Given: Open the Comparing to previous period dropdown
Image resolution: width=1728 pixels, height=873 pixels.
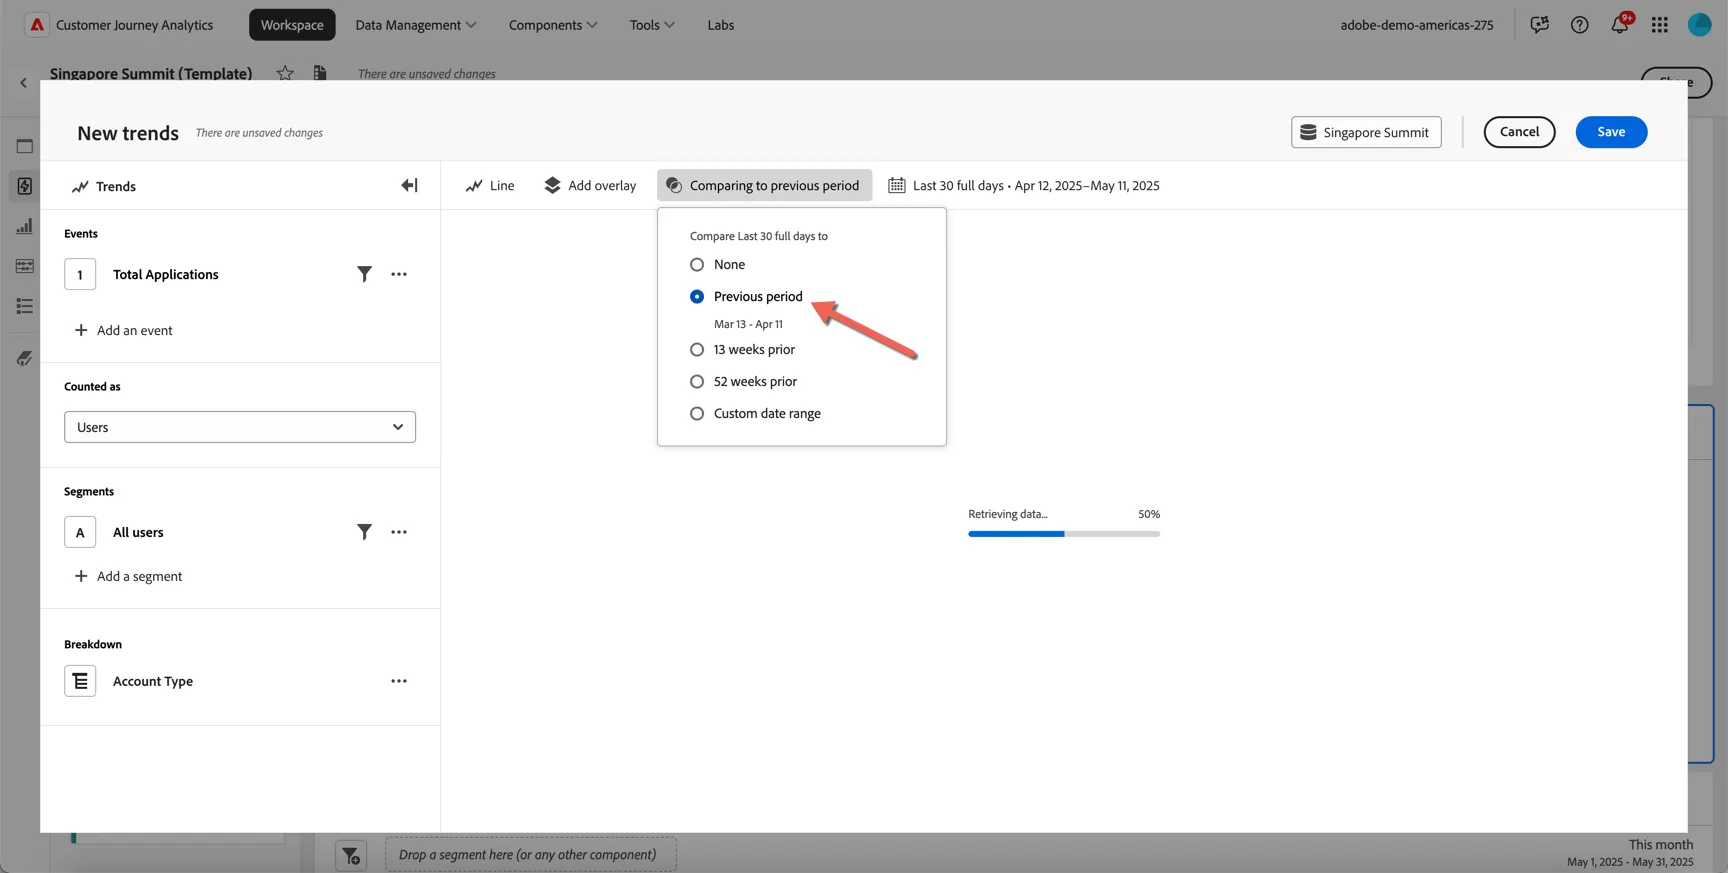Looking at the screenshot, I should (764, 185).
